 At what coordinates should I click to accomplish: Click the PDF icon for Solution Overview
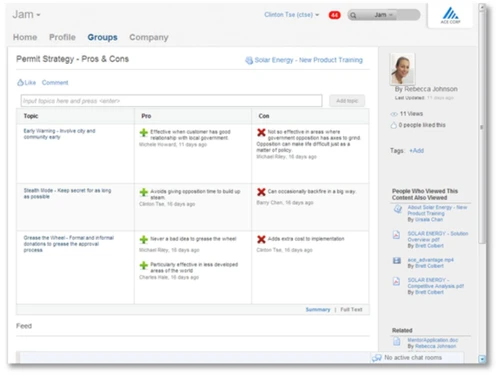pyautogui.click(x=396, y=235)
